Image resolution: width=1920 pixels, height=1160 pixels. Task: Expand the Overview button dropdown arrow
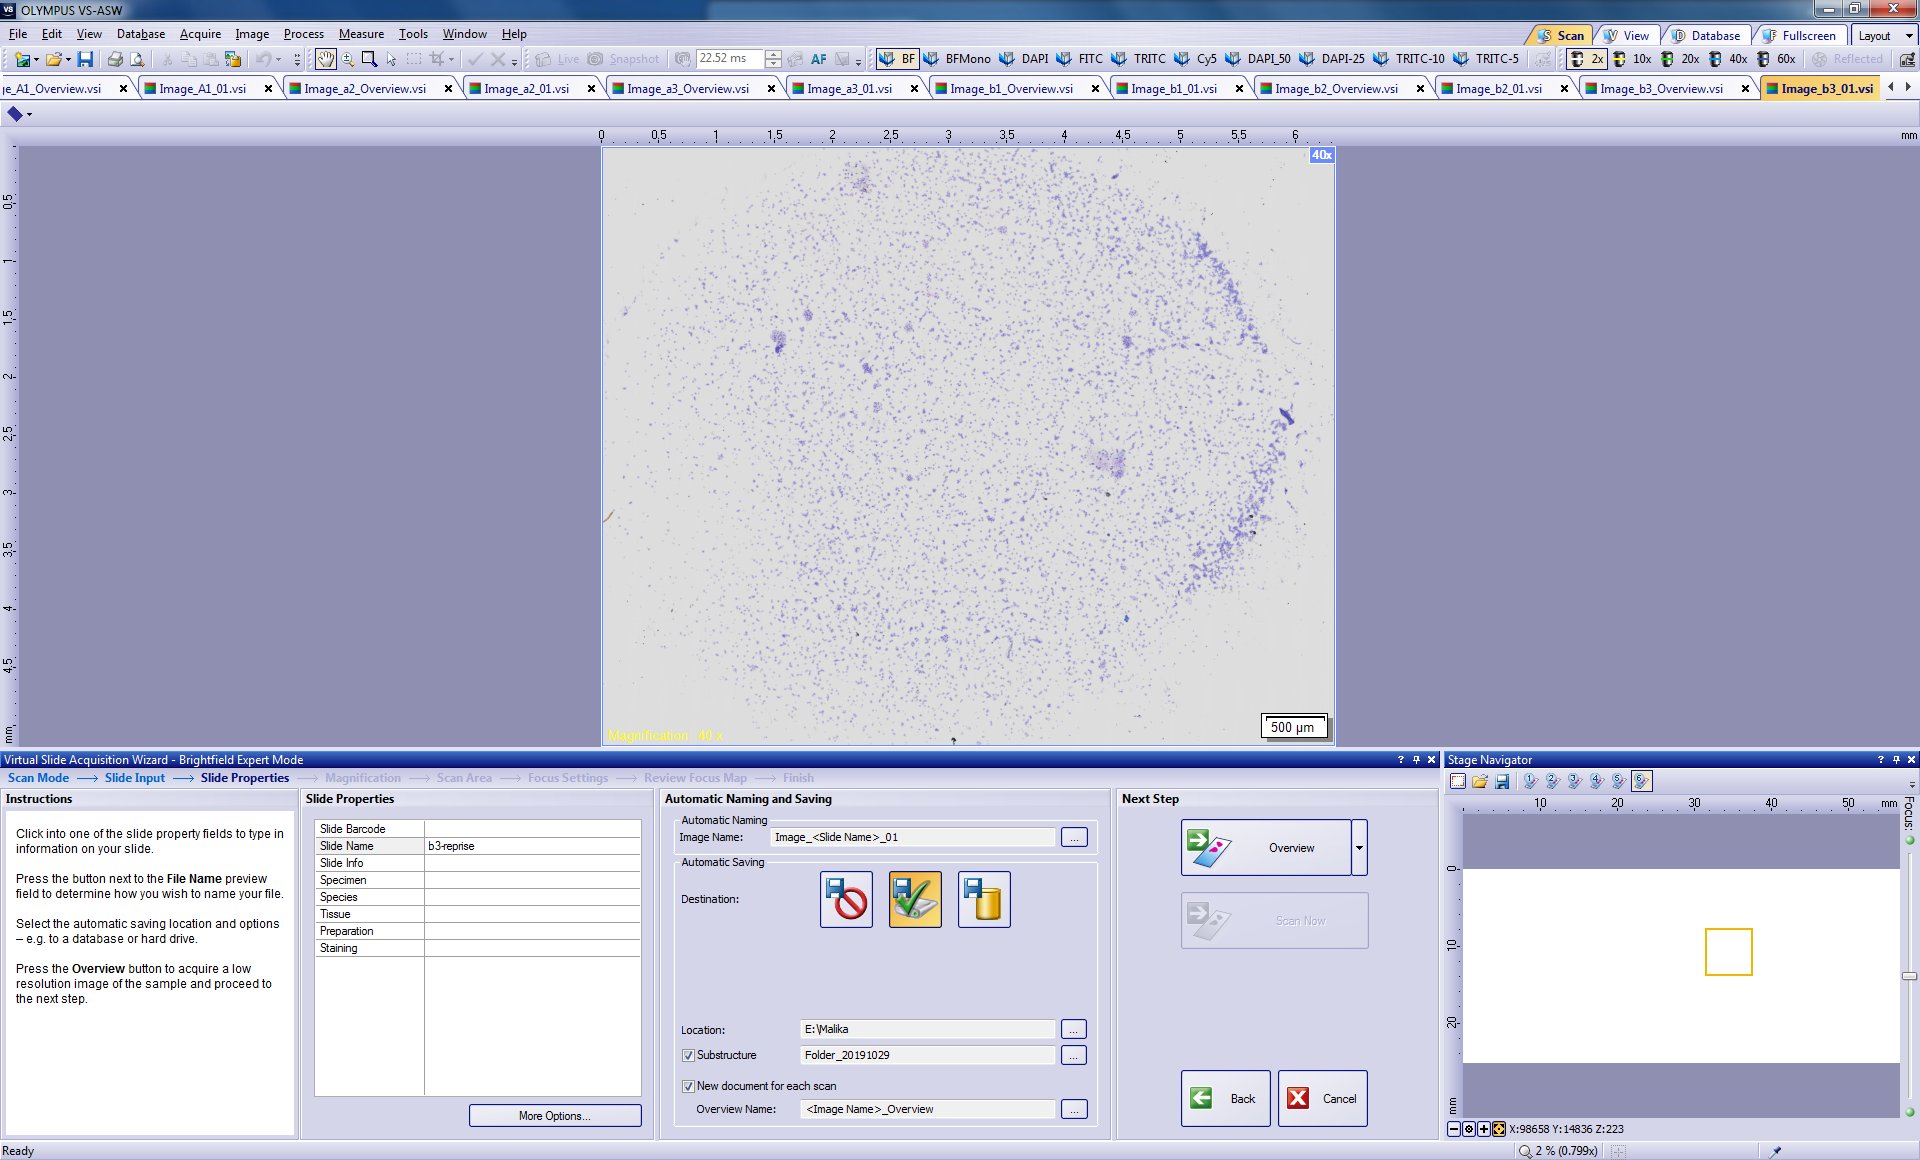(1359, 848)
